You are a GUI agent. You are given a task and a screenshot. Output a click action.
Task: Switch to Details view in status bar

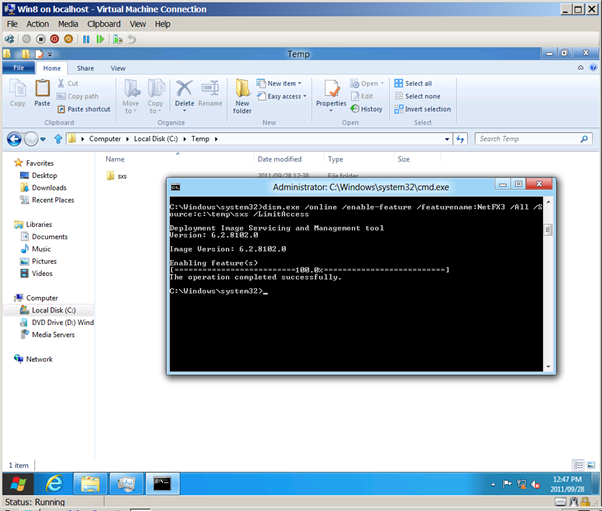pos(578,465)
